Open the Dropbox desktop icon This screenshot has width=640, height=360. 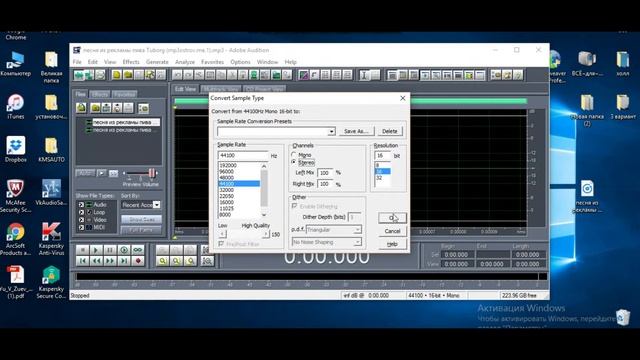pyautogui.click(x=16, y=149)
